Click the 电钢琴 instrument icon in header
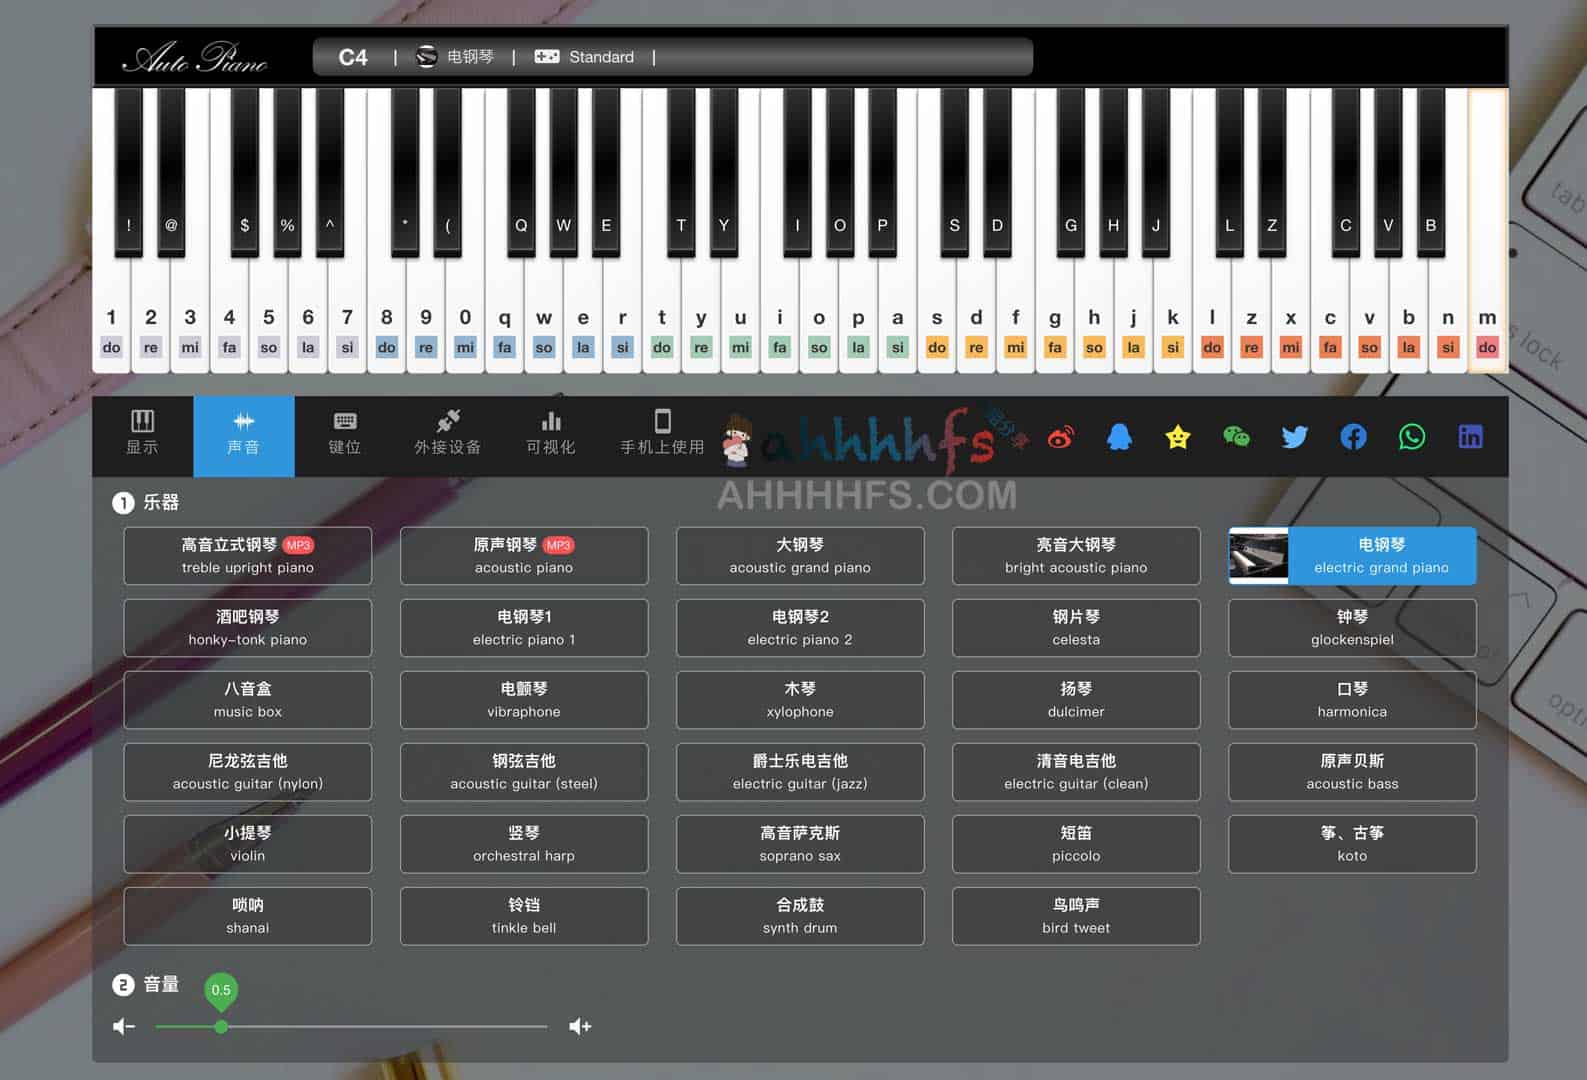Viewport: 1587px width, 1080px height. coord(427,57)
